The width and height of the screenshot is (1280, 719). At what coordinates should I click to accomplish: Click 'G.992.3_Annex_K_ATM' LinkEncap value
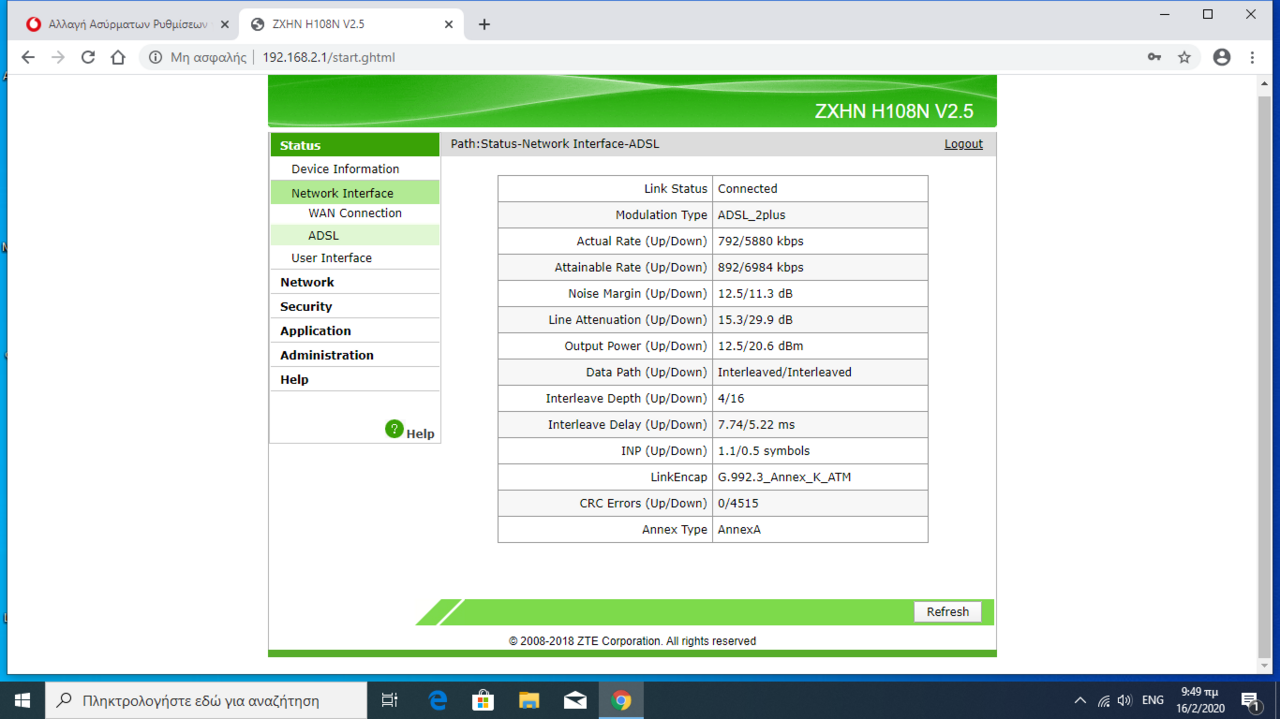point(785,477)
